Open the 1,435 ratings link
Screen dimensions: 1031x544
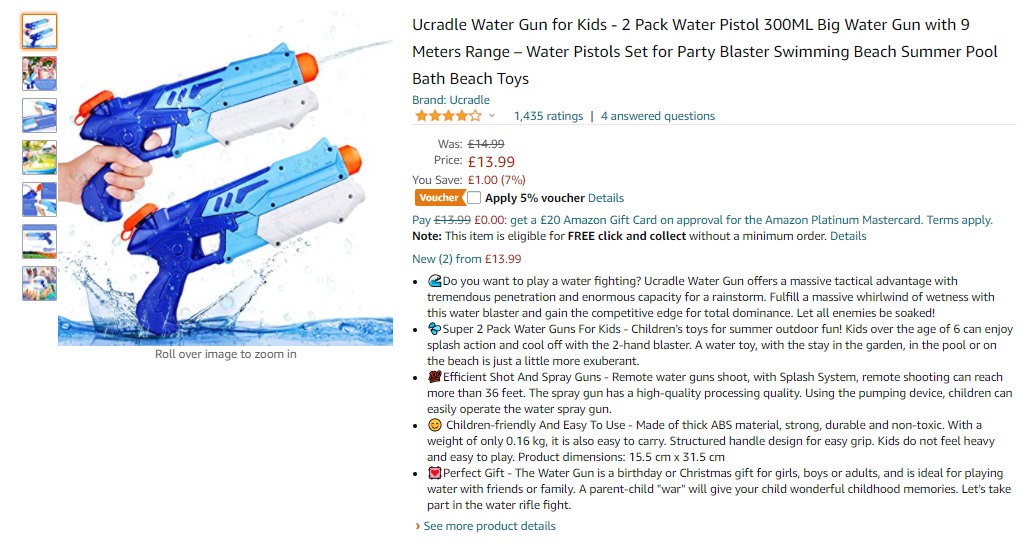[548, 116]
